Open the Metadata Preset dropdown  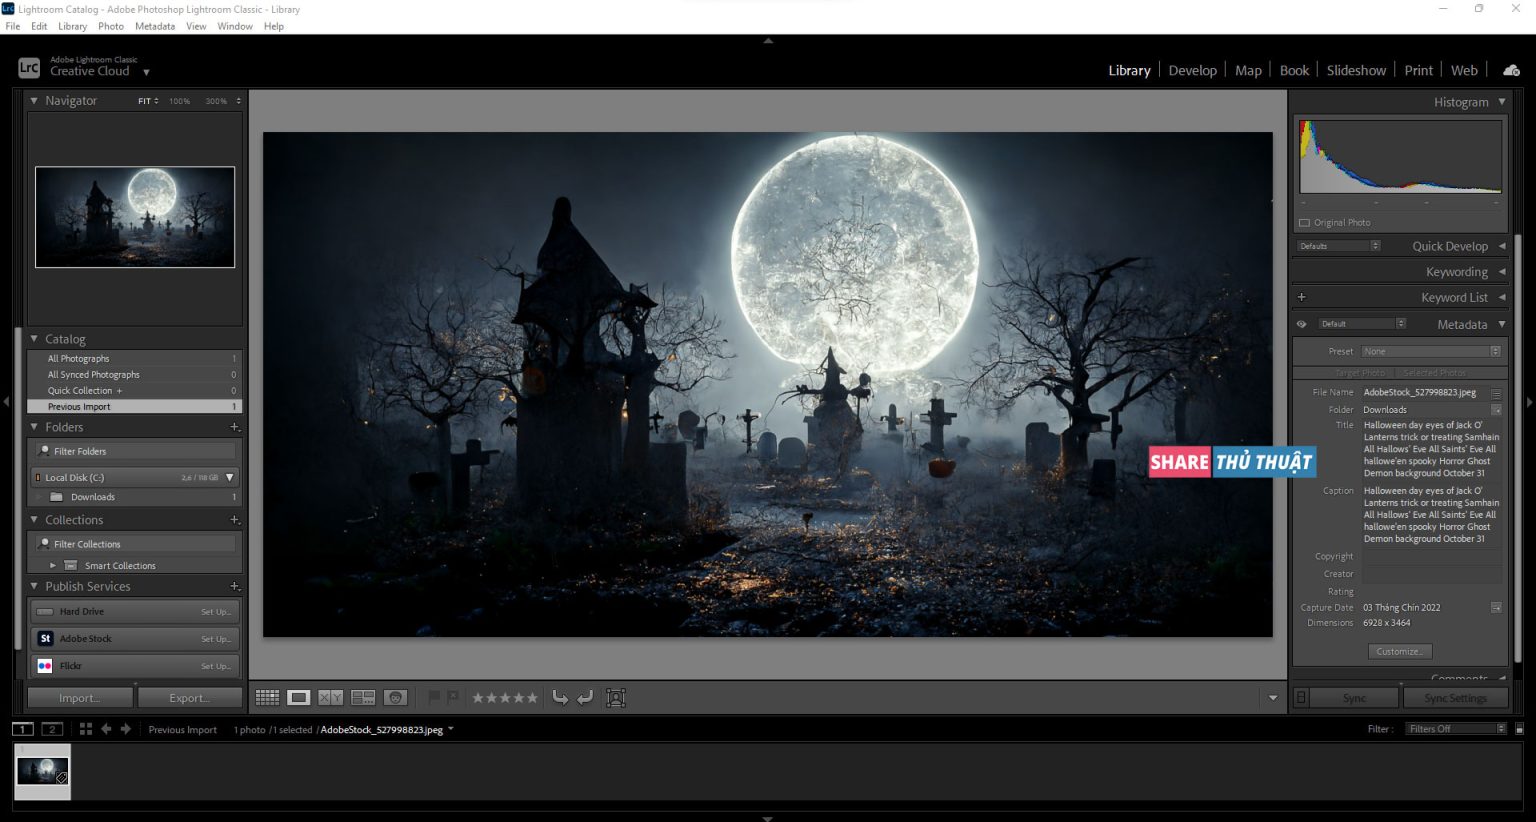[1430, 351]
